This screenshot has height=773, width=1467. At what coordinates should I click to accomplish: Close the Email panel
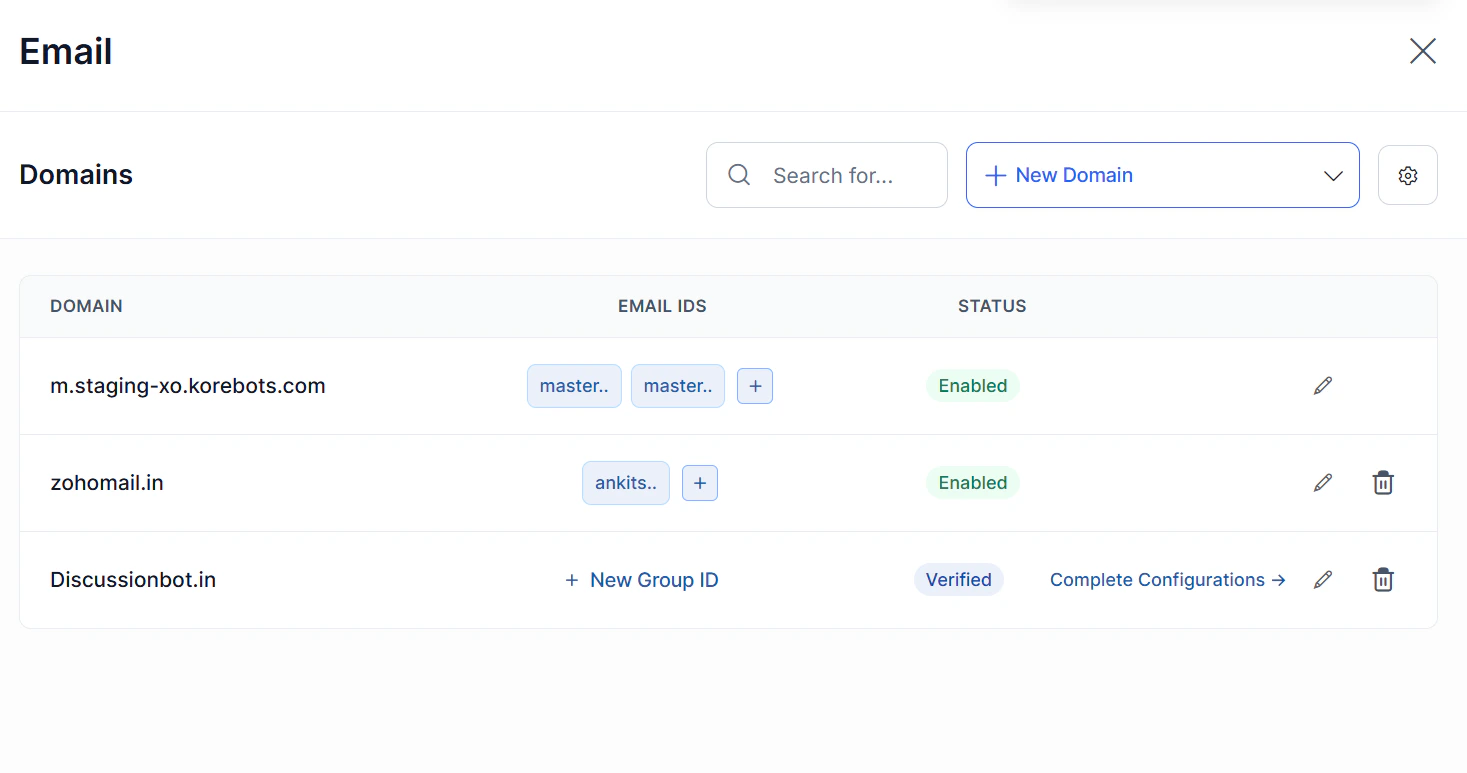(x=1422, y=51)
